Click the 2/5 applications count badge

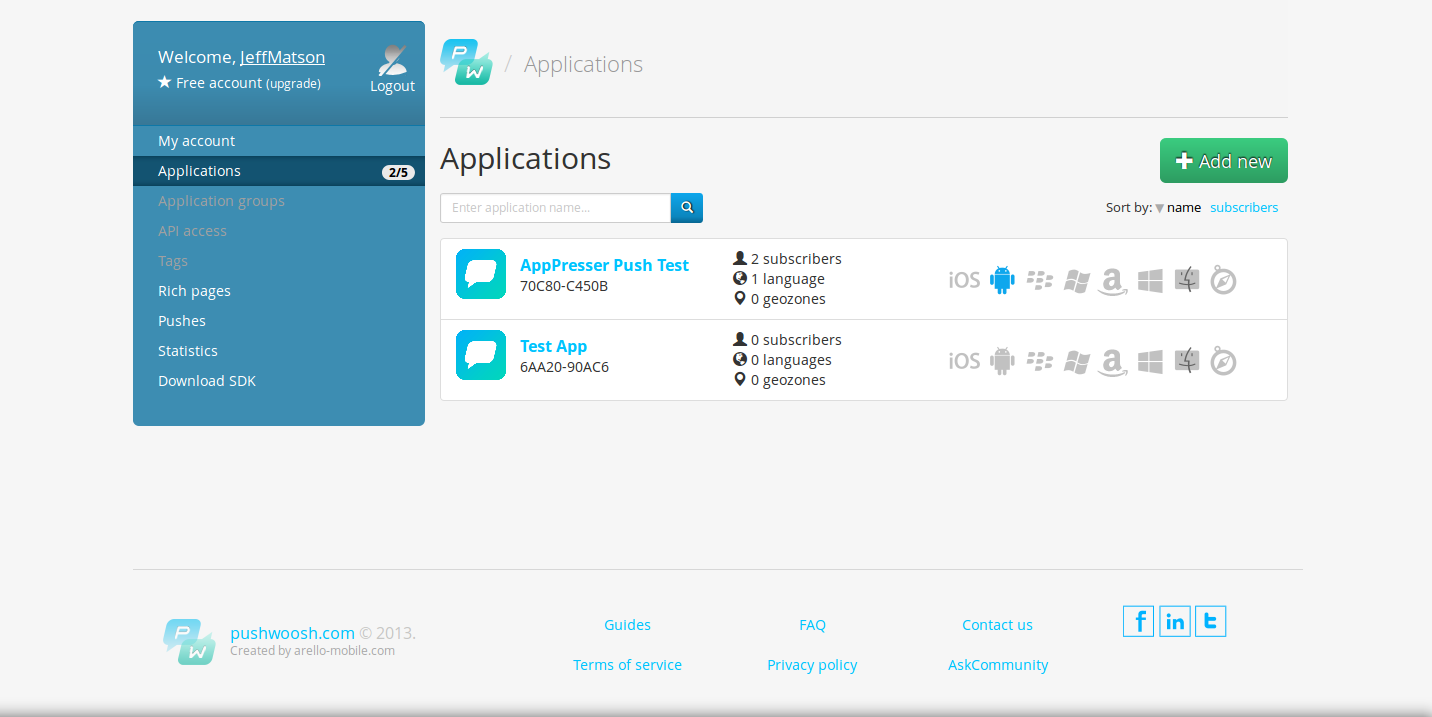[398, 172]
